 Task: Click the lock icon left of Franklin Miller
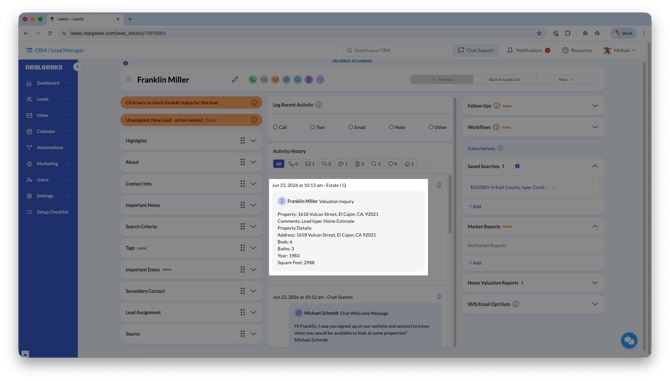(x=129, y=79)
